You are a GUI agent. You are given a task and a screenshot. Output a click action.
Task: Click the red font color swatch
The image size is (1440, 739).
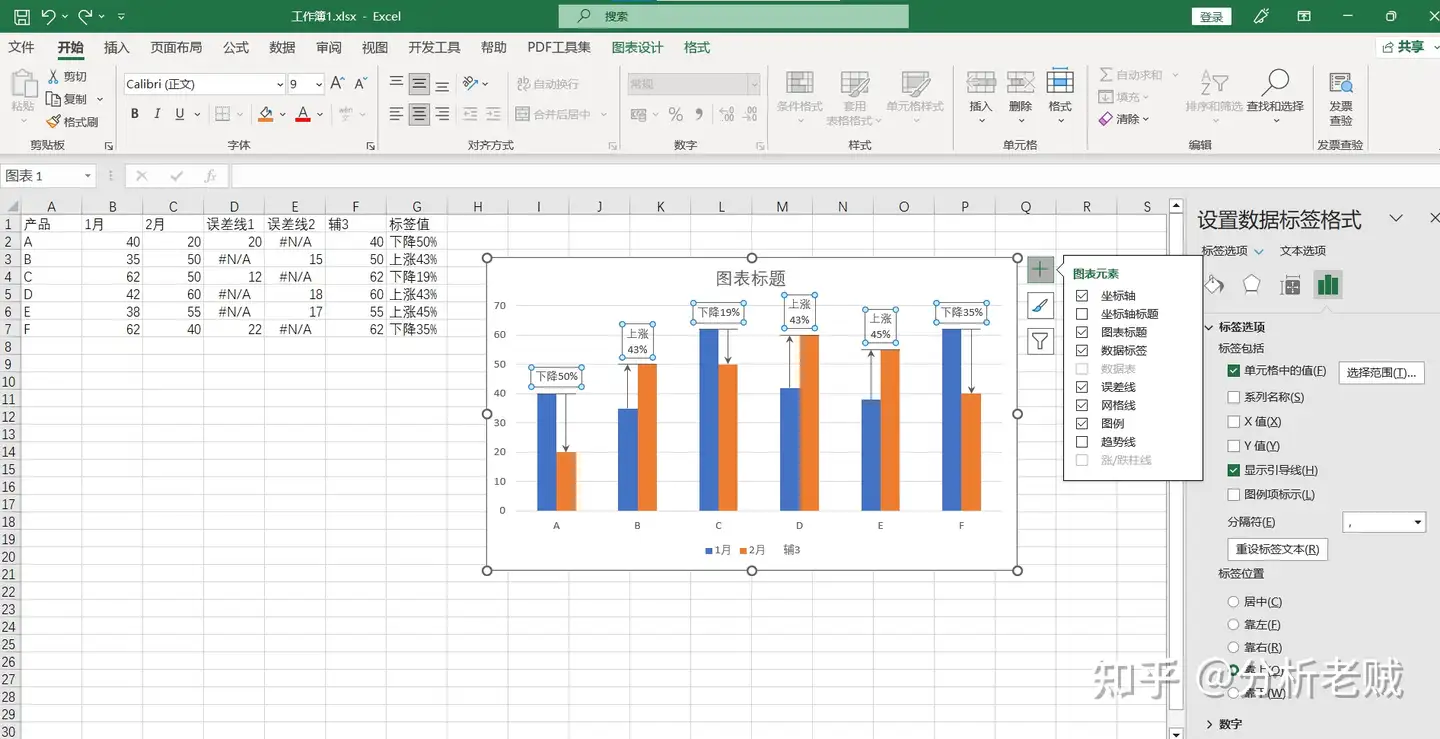pos(303,114)
